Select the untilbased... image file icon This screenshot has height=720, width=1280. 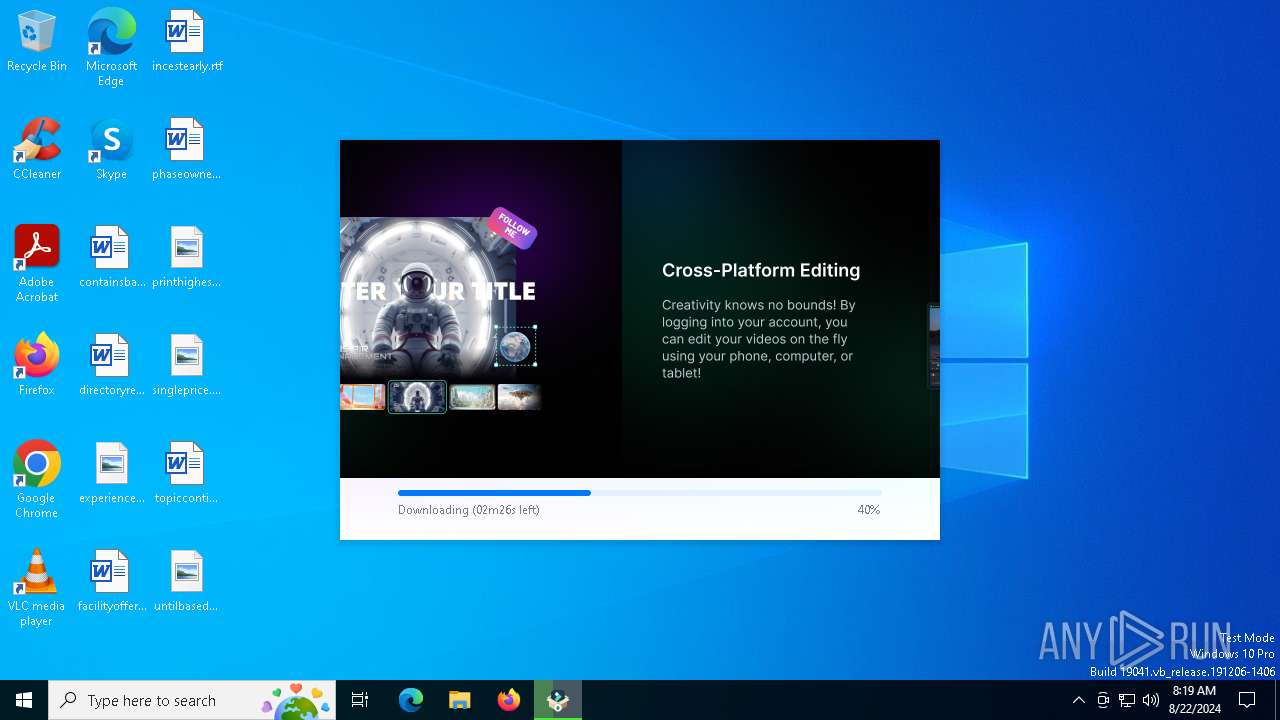tap(187, 582)
